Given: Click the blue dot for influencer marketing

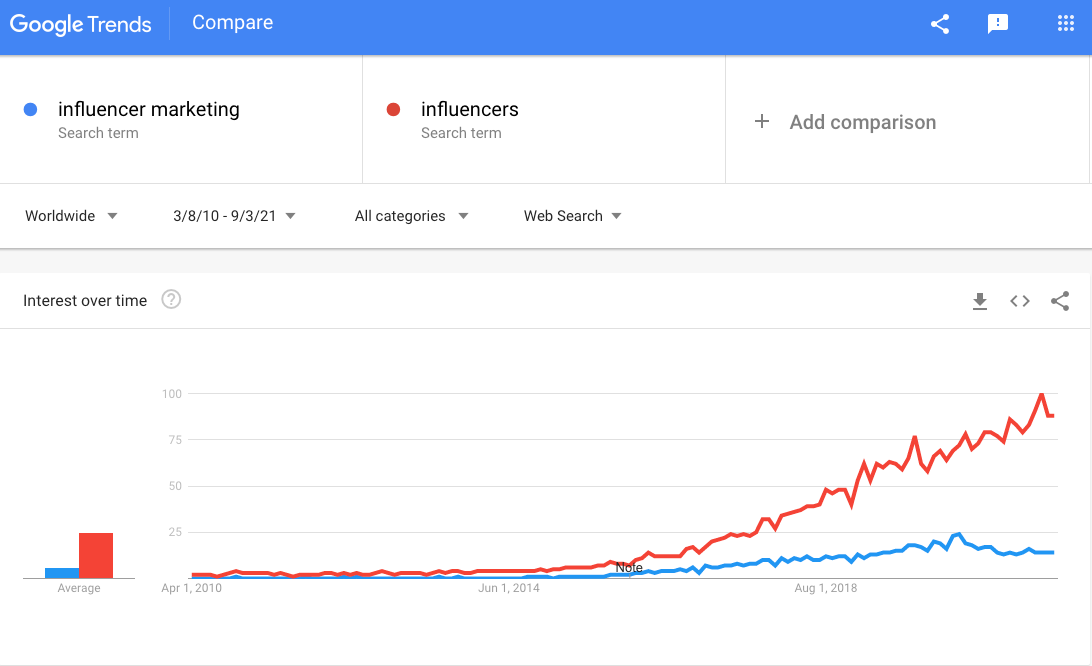Looking at the screenshot, I should (x=30, y=109).
